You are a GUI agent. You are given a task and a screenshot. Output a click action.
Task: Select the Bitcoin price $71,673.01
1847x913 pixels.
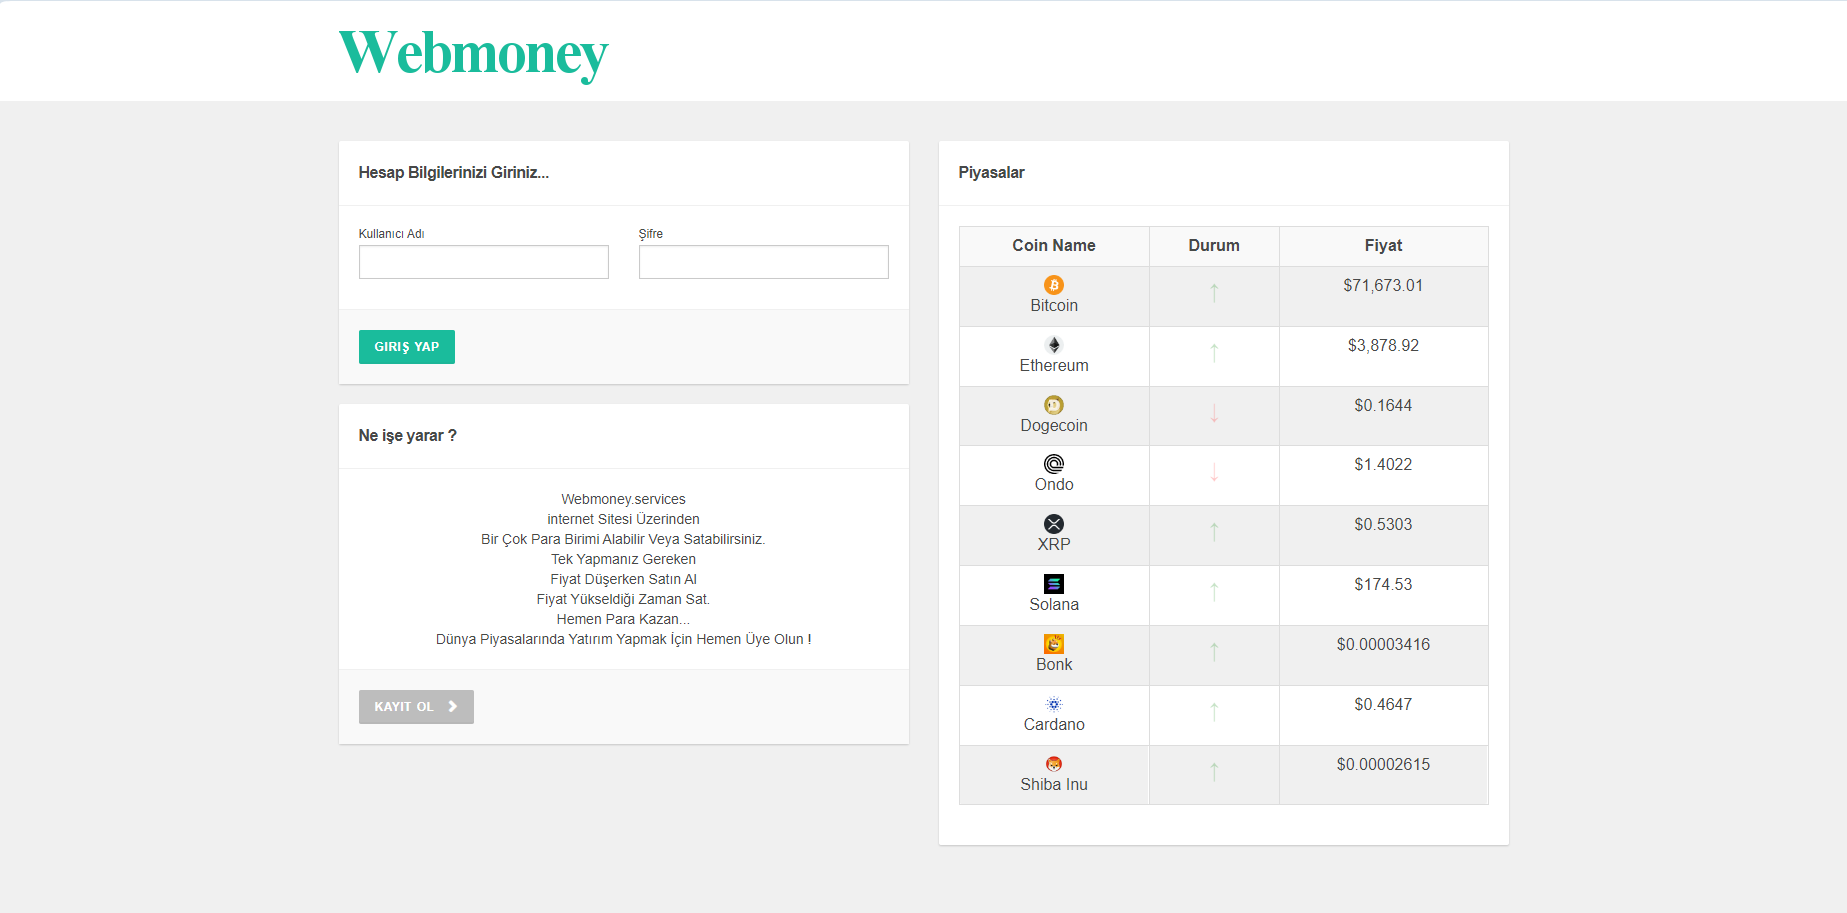click(1384, 286)
